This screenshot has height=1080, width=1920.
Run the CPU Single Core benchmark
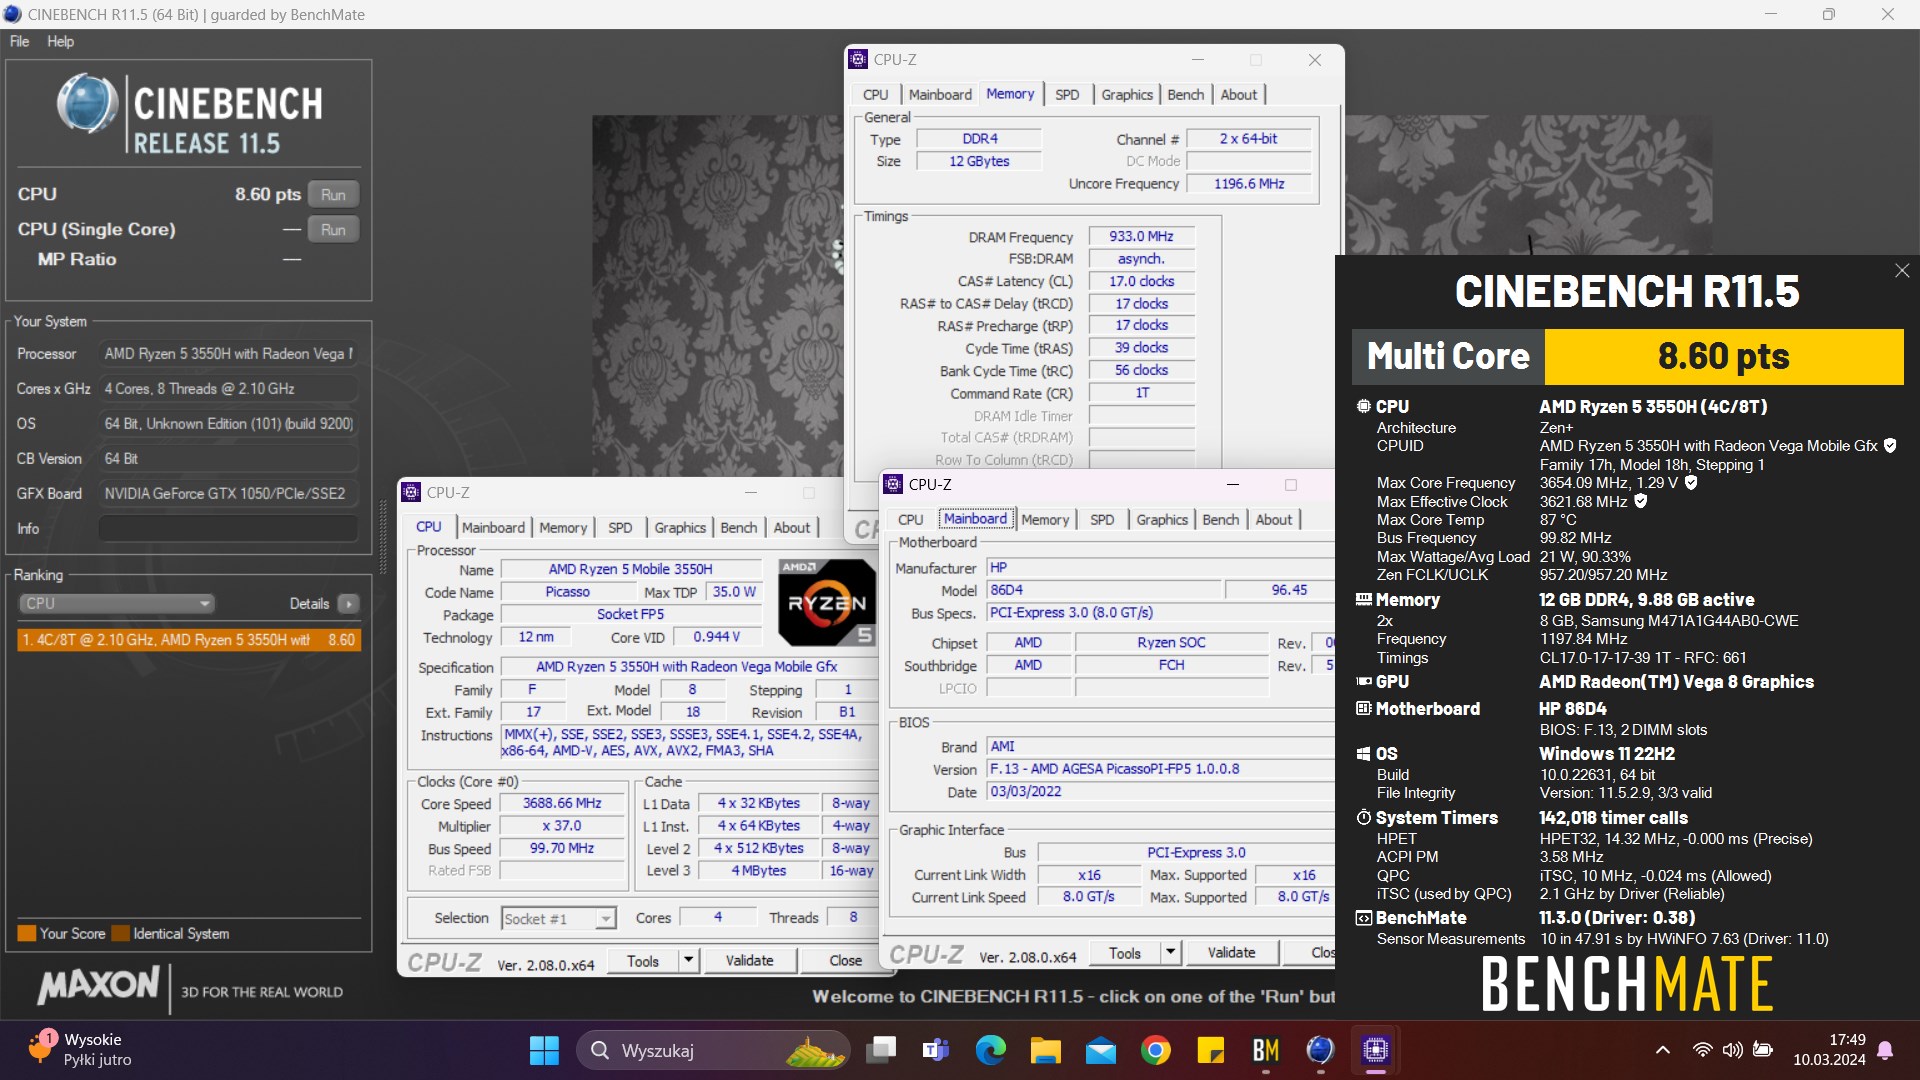coord(333,229)
